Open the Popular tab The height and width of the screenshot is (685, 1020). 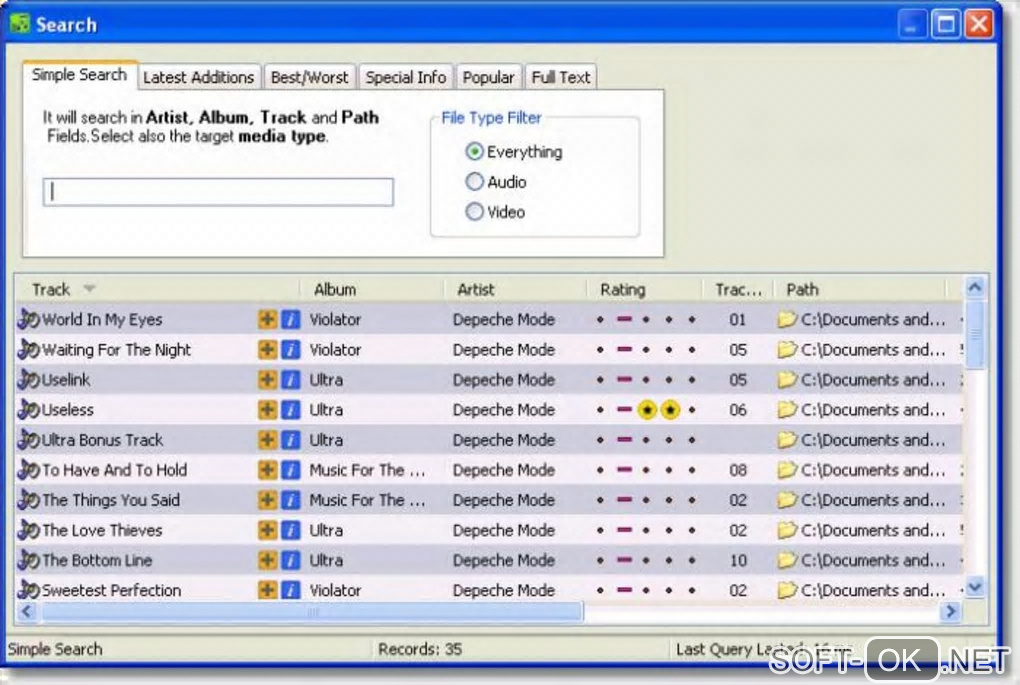(x=489, y=77)
